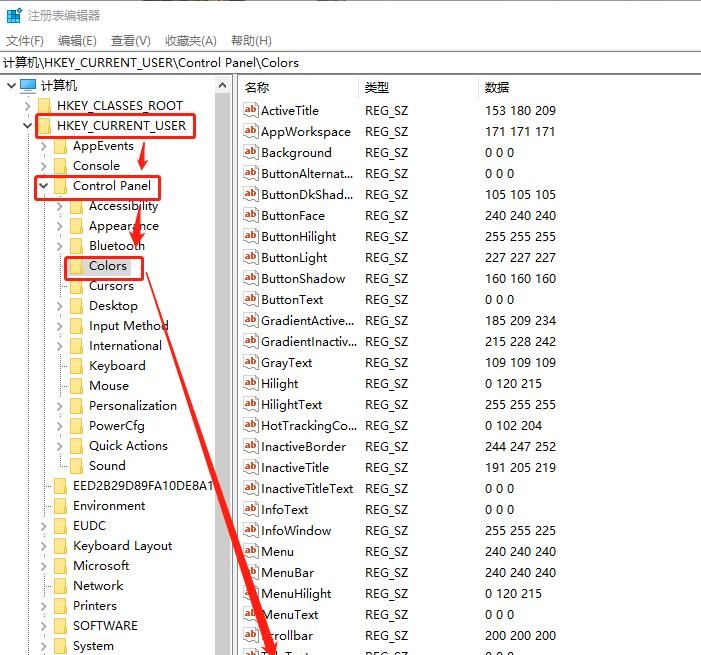This screenshot has height=655, width=701.
Task: Click the InfoText string value icon
Action: pyautogui.click(x=250, y=509)
